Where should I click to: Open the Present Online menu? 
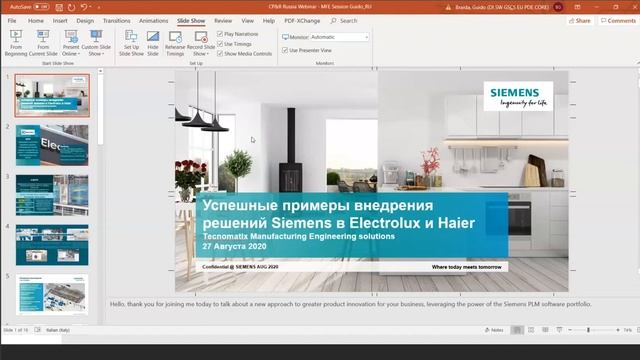(71, 43)
